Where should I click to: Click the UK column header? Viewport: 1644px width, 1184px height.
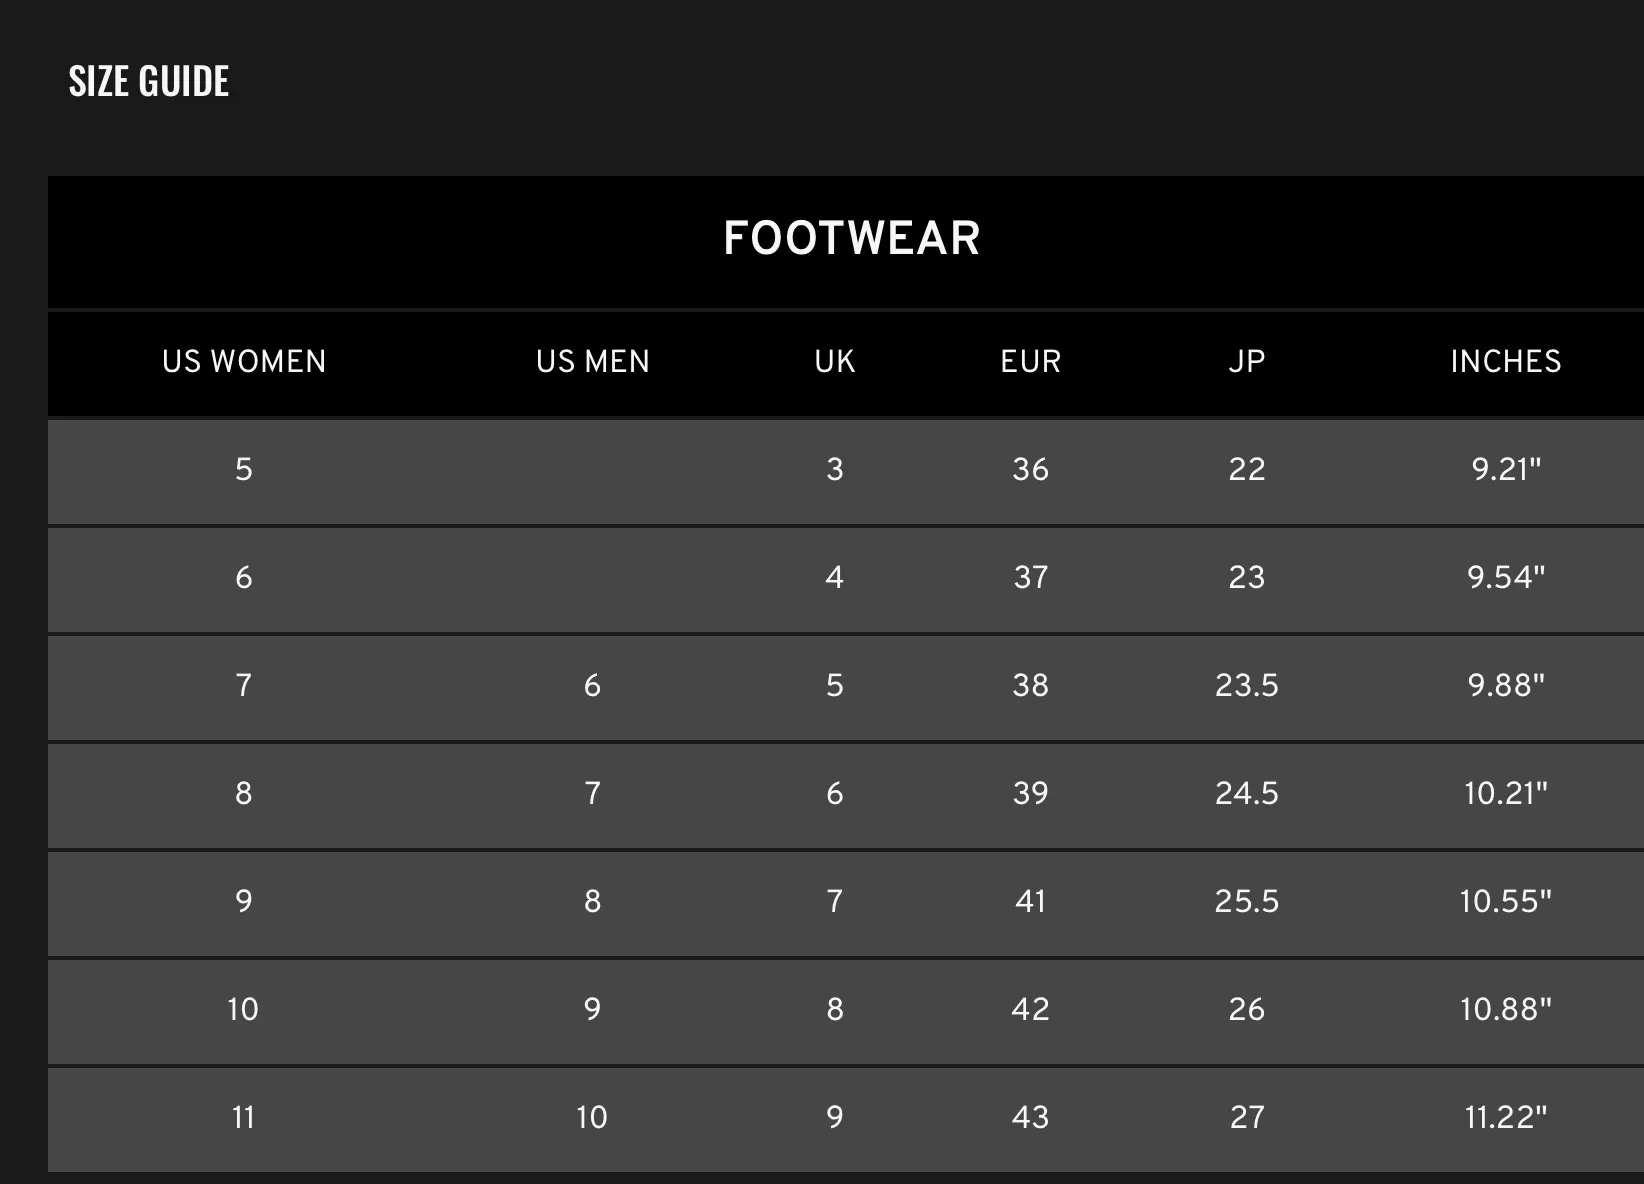point(835,361)
